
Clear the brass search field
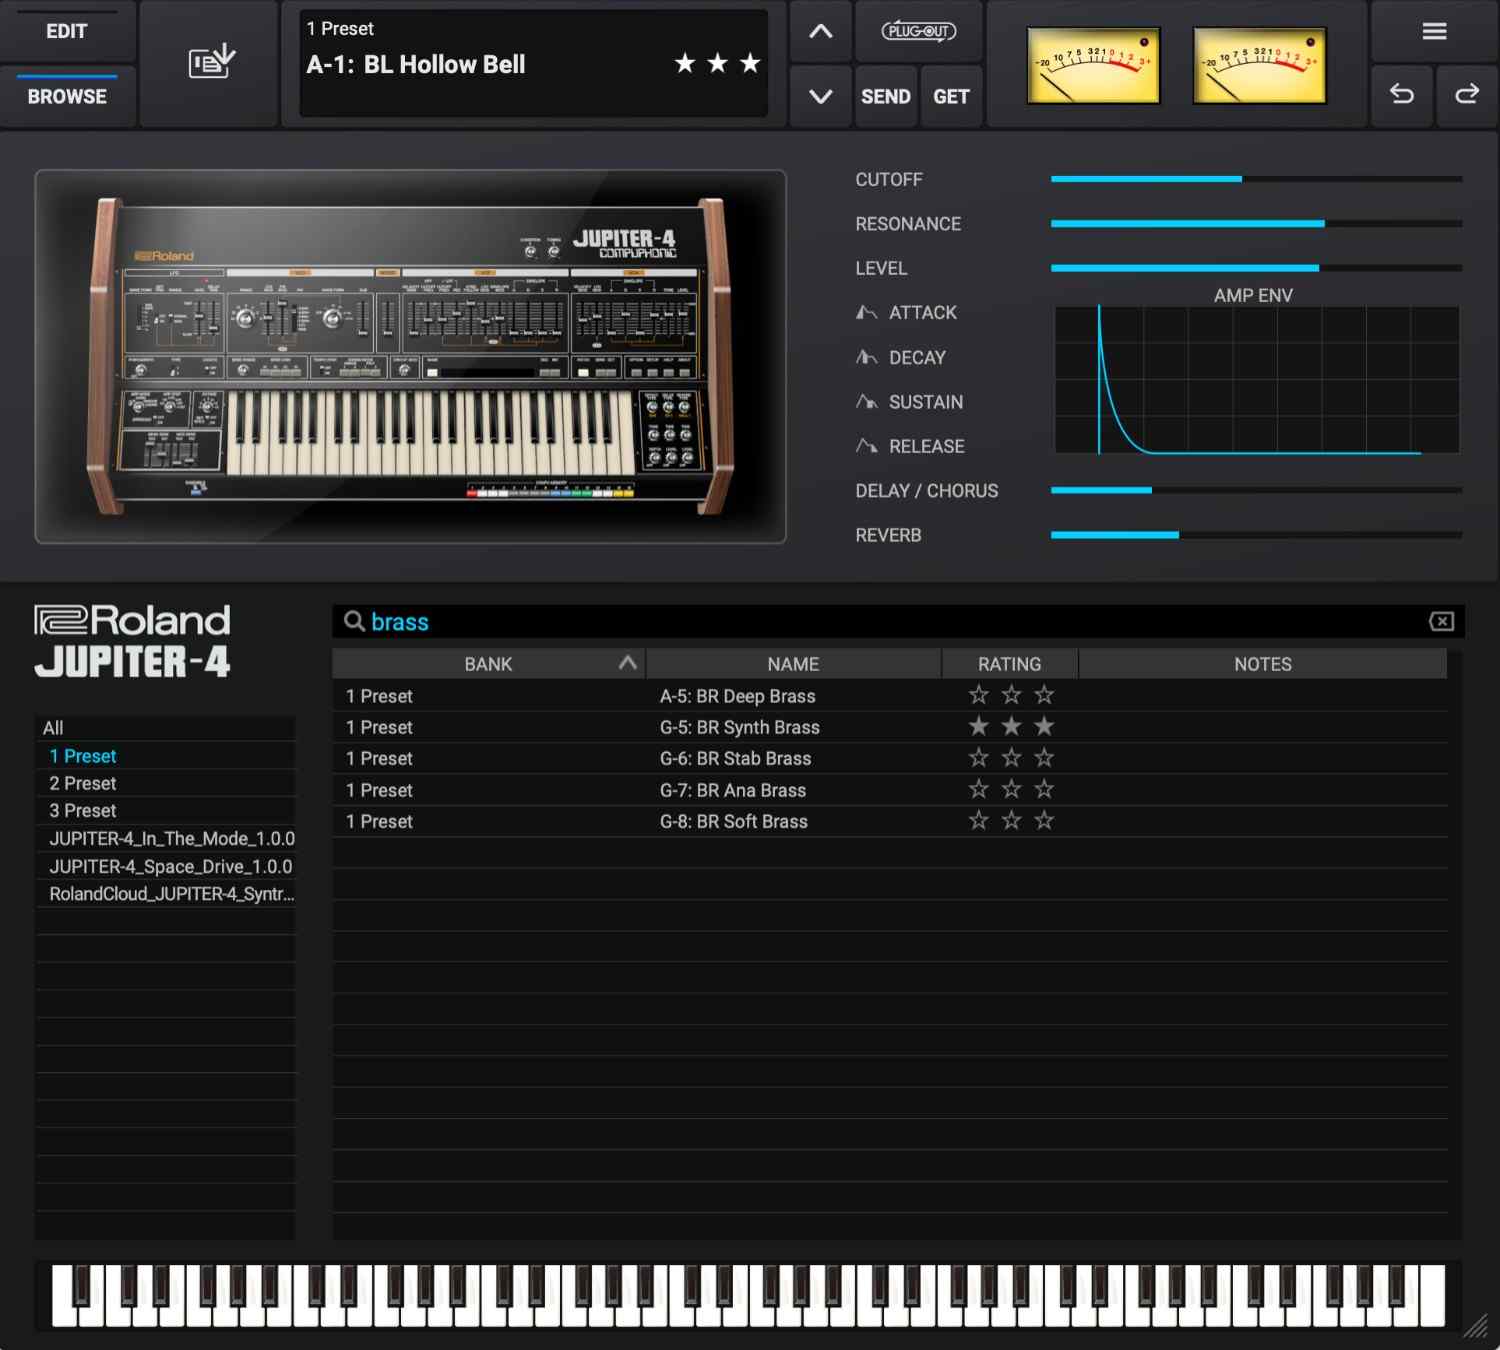click(1441, 622)
